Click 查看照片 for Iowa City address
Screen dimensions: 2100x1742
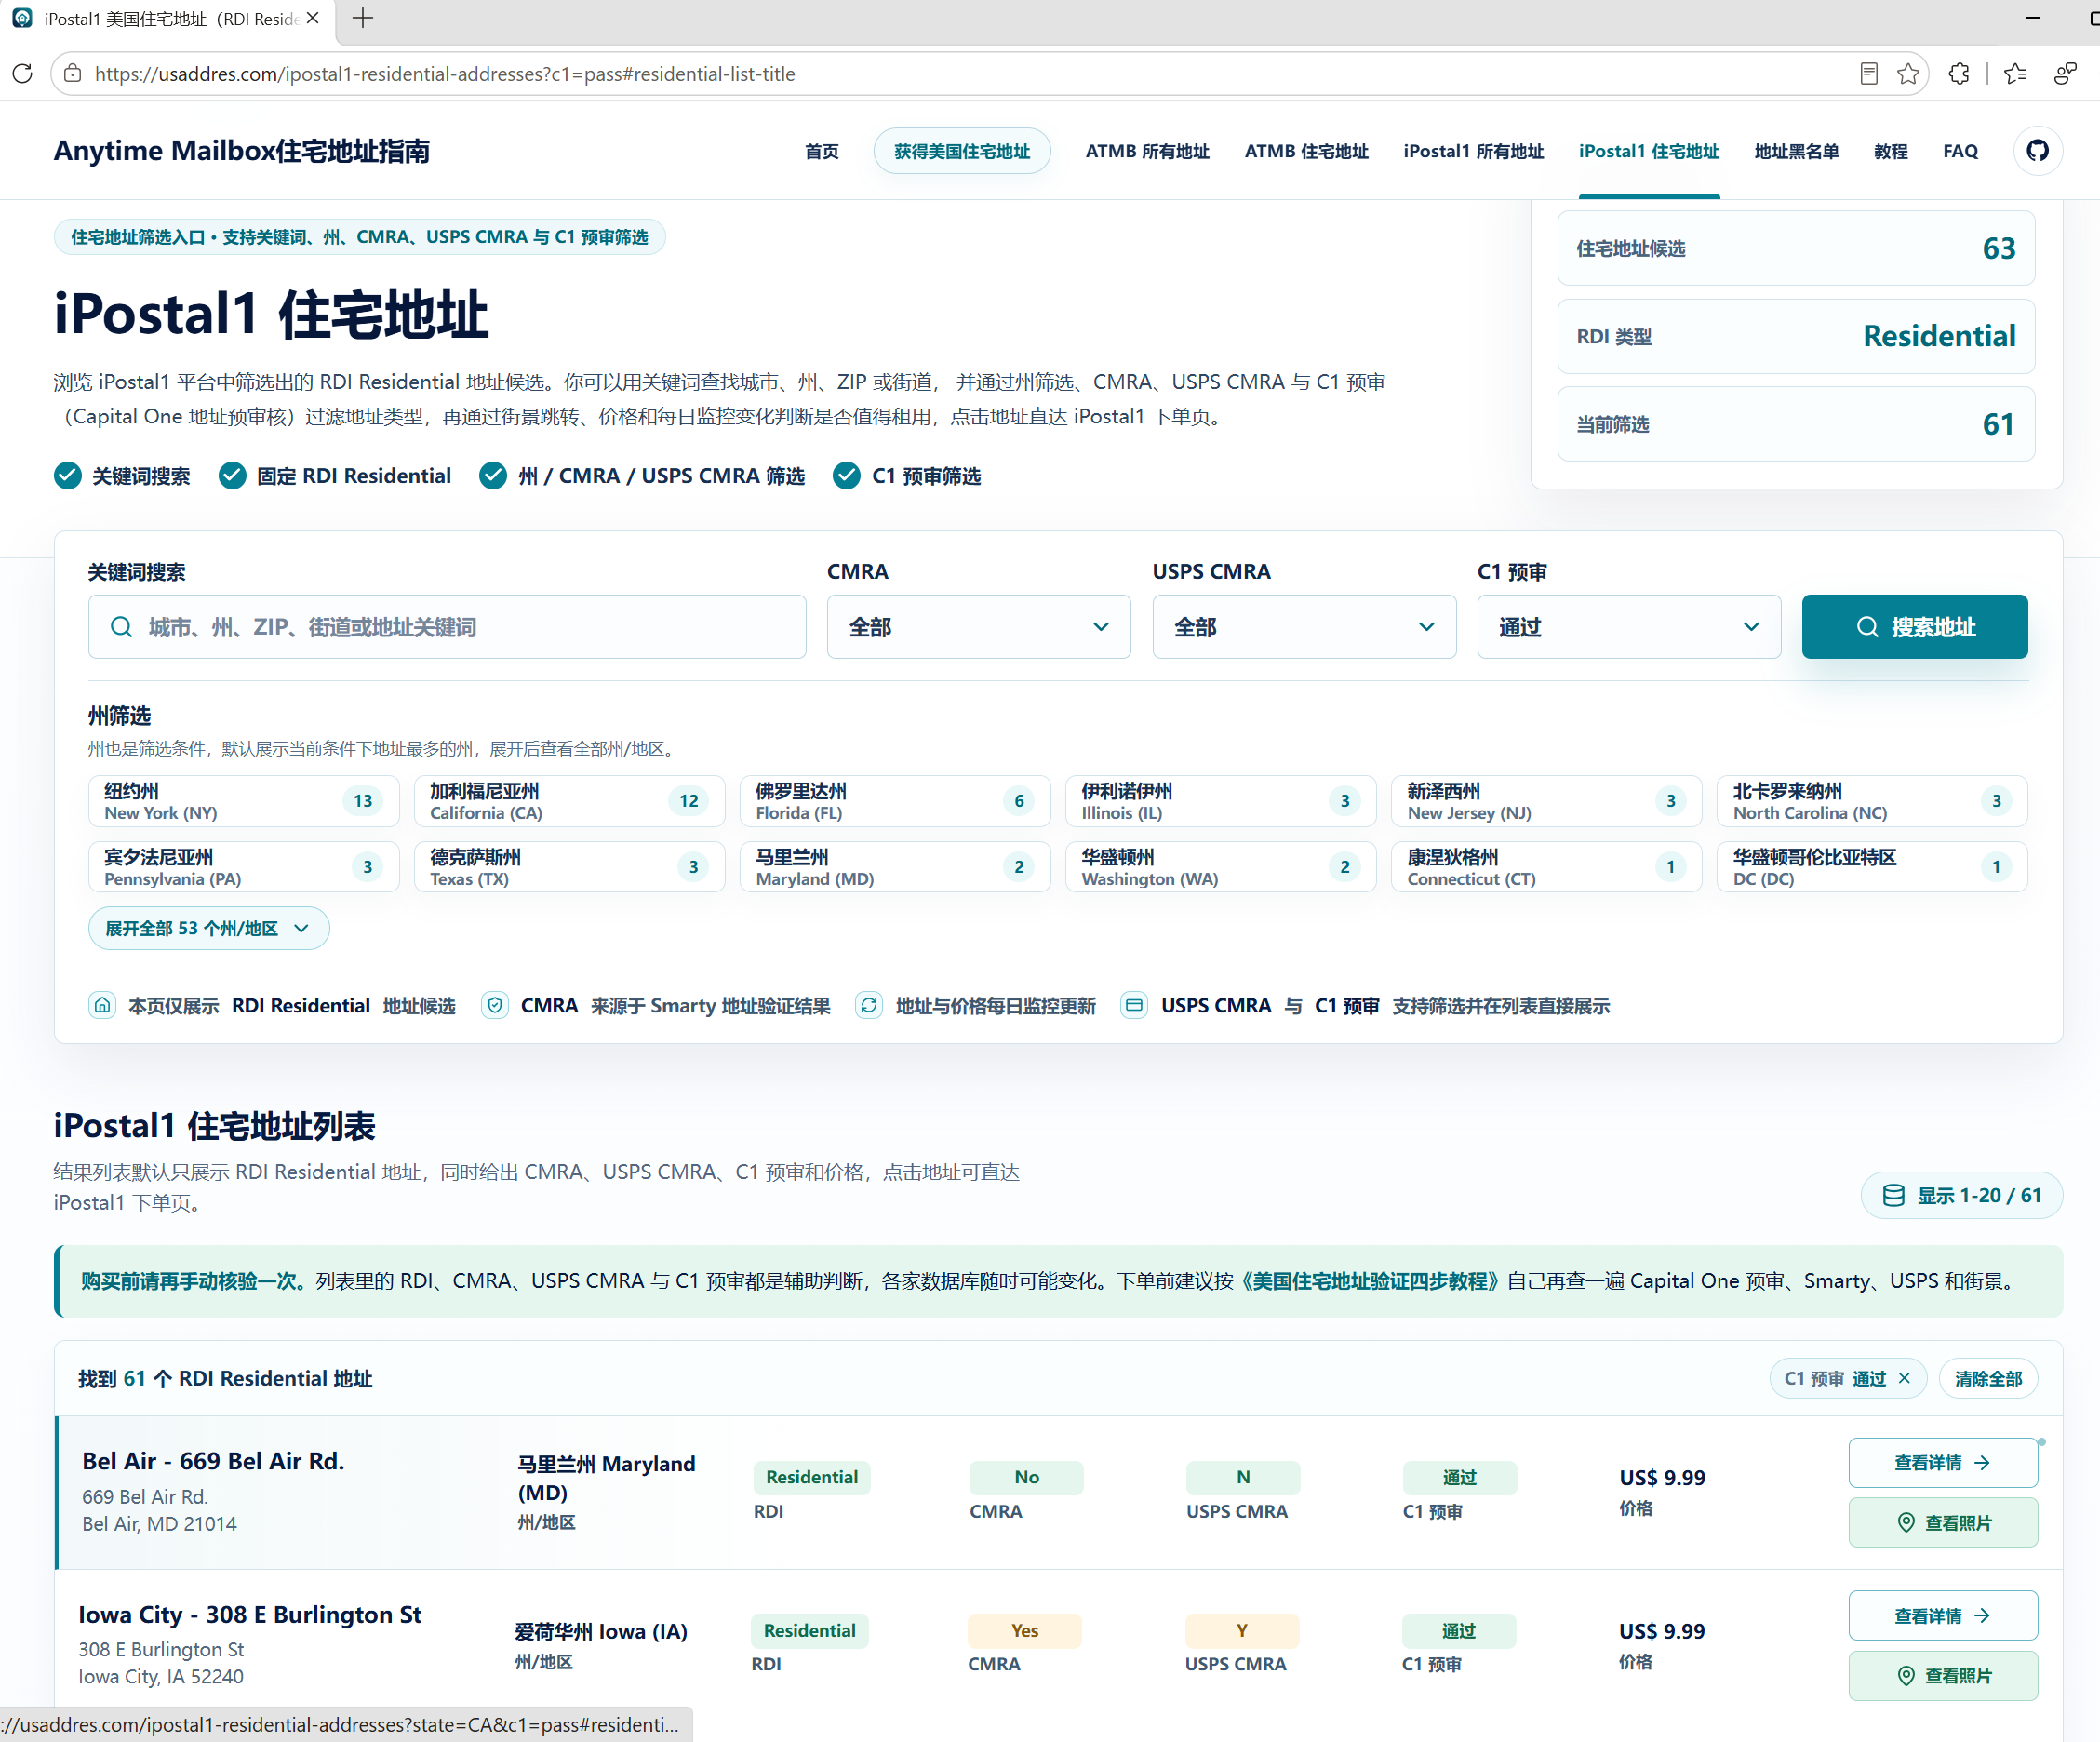point(1943,1675)
